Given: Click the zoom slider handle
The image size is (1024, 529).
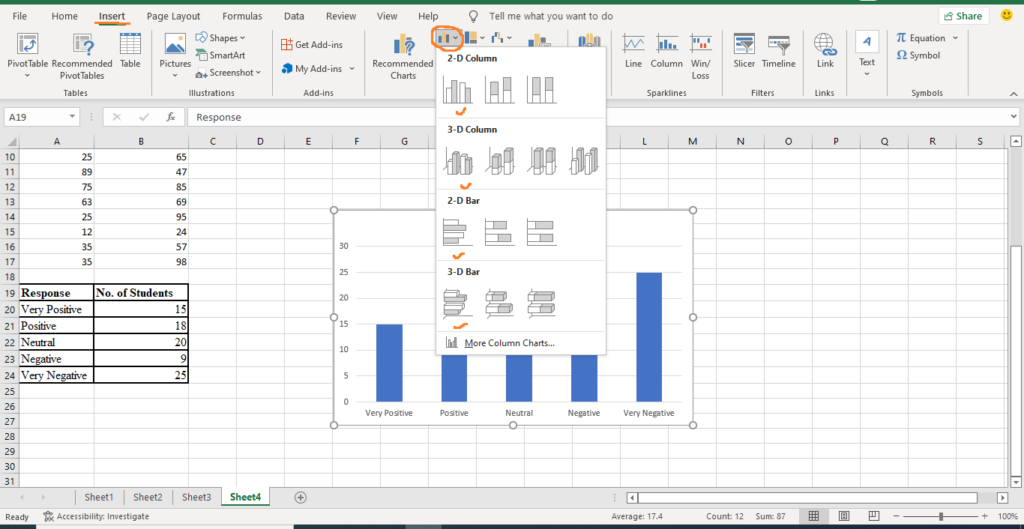Looking at the screenshot, I should (940, 516).
